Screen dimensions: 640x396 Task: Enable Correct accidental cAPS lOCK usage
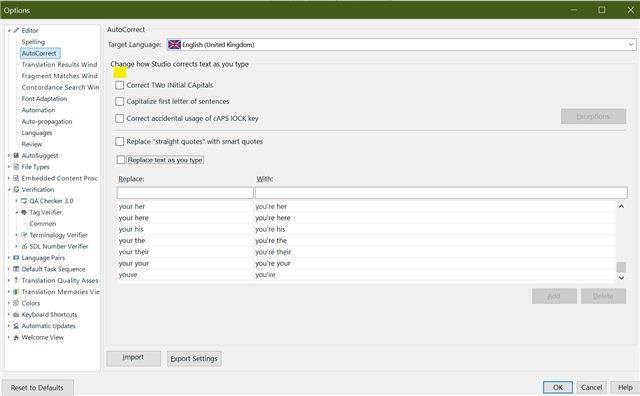(120, 118)
